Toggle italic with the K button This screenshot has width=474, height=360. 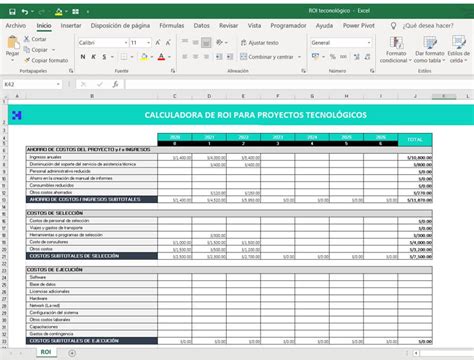[x=93, y=57]
